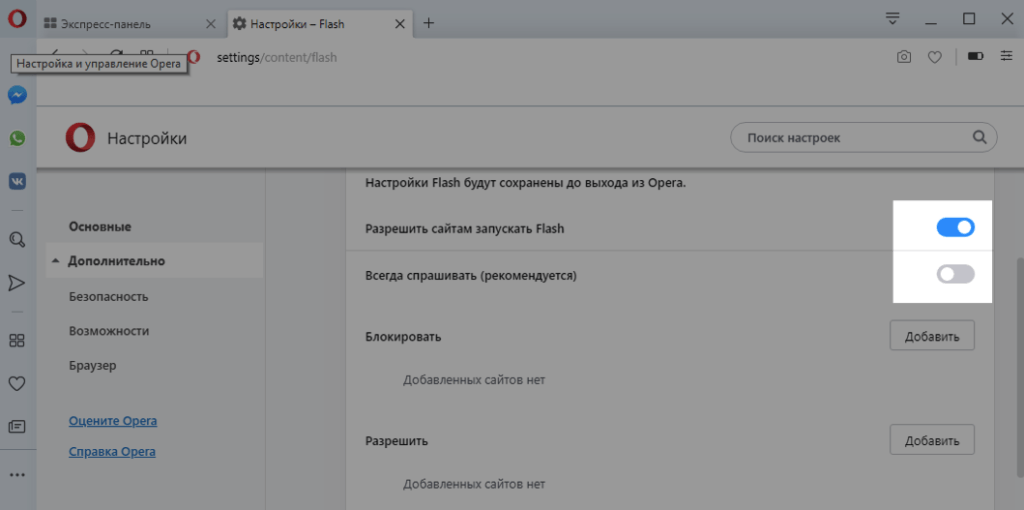
Task: Take a snapshot with the camera icon
Action: click(x=904, y=57)
